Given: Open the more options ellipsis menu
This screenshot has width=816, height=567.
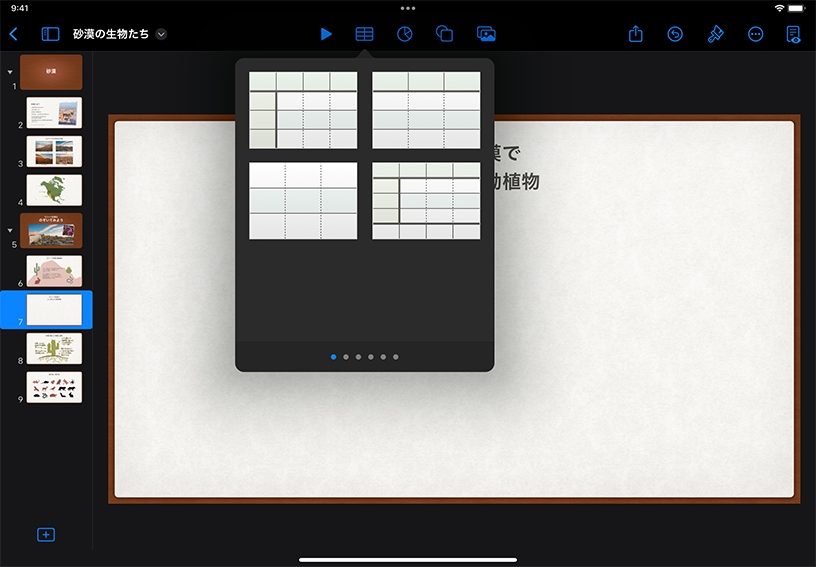Looking at the screenshot, I should pyautogui.click(x=756, y=34).
